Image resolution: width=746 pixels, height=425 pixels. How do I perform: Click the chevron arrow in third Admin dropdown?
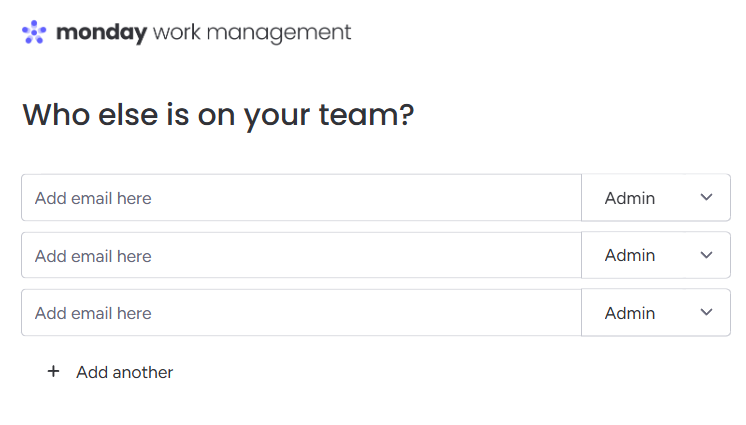point(707,312)
